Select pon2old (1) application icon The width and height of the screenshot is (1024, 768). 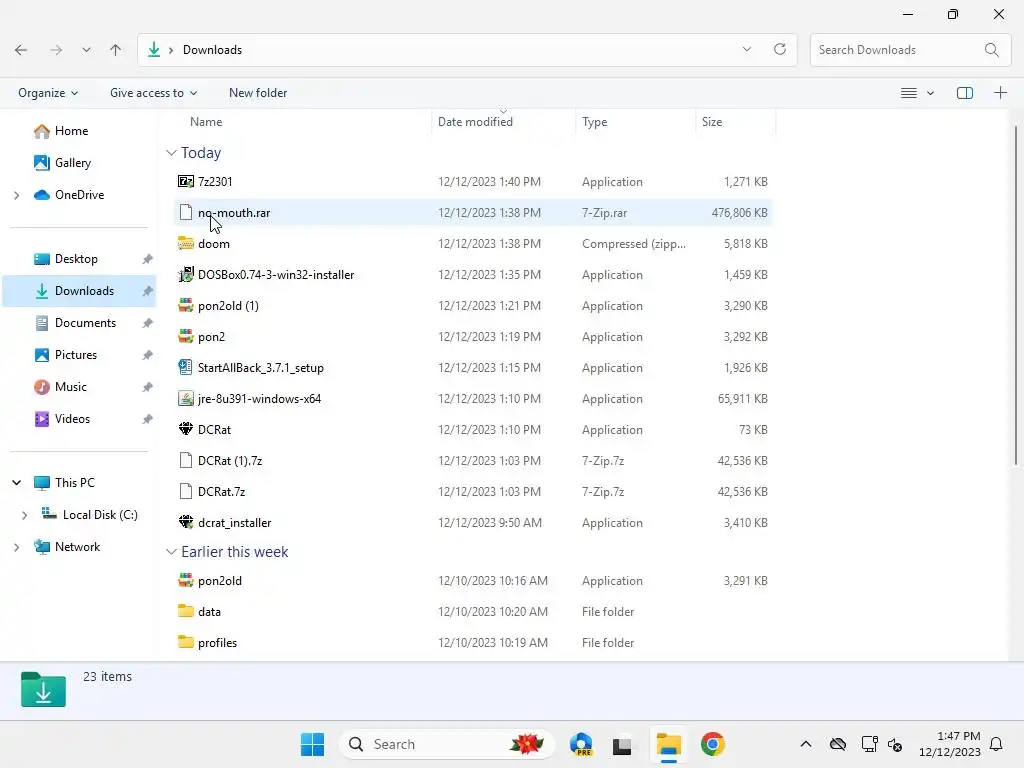point(186,306)
